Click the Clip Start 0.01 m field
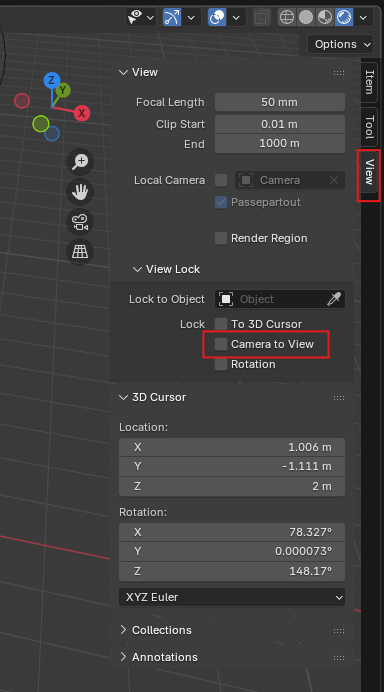Image resolution: width=384 pixels, height=692 pixels. (x=280, y=124)
